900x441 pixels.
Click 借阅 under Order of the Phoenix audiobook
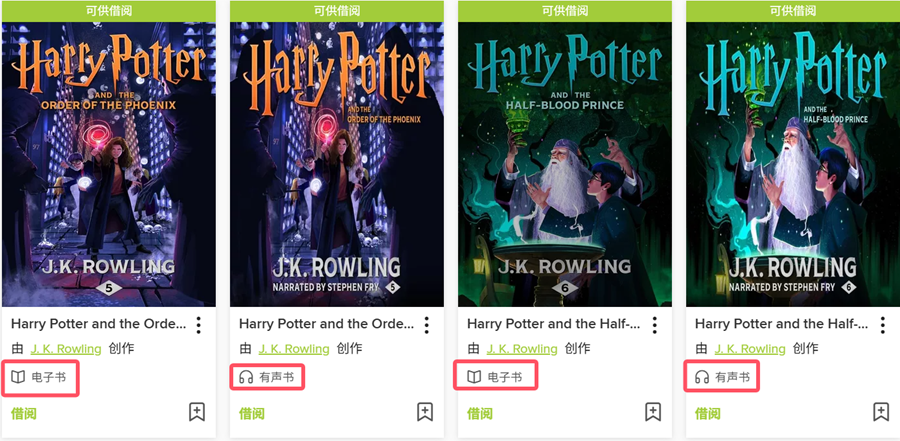pos(251,413)
